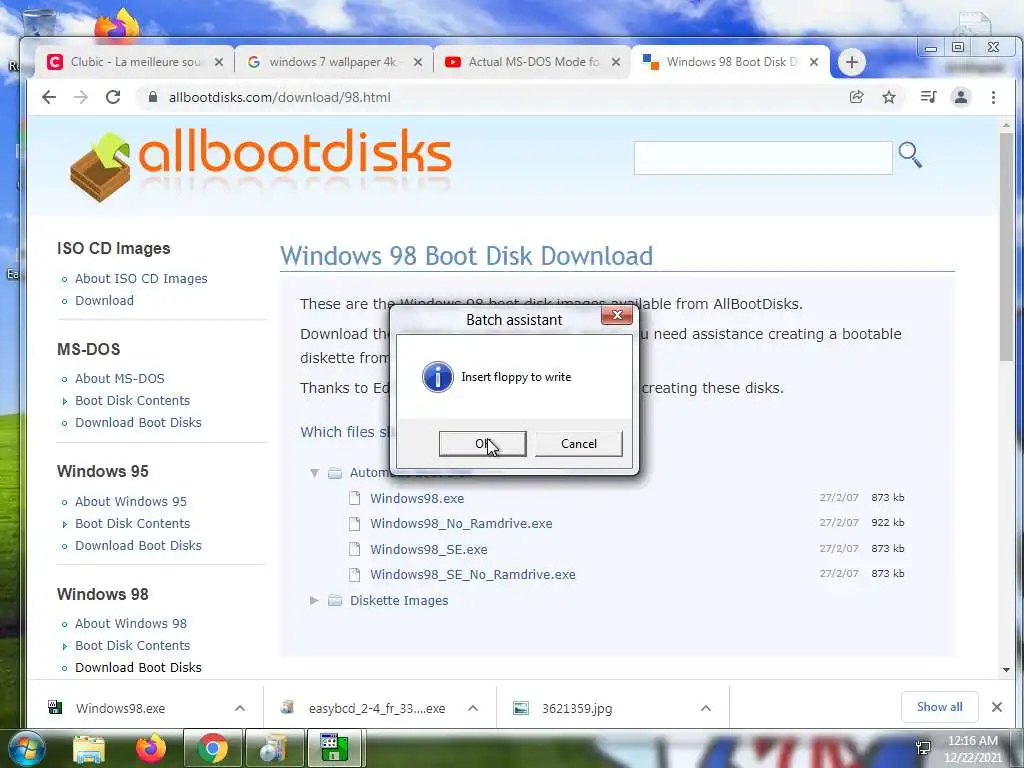1024x768 pixels.
Task: Download the Windows98.exe file in list
Action: (417, 498)
